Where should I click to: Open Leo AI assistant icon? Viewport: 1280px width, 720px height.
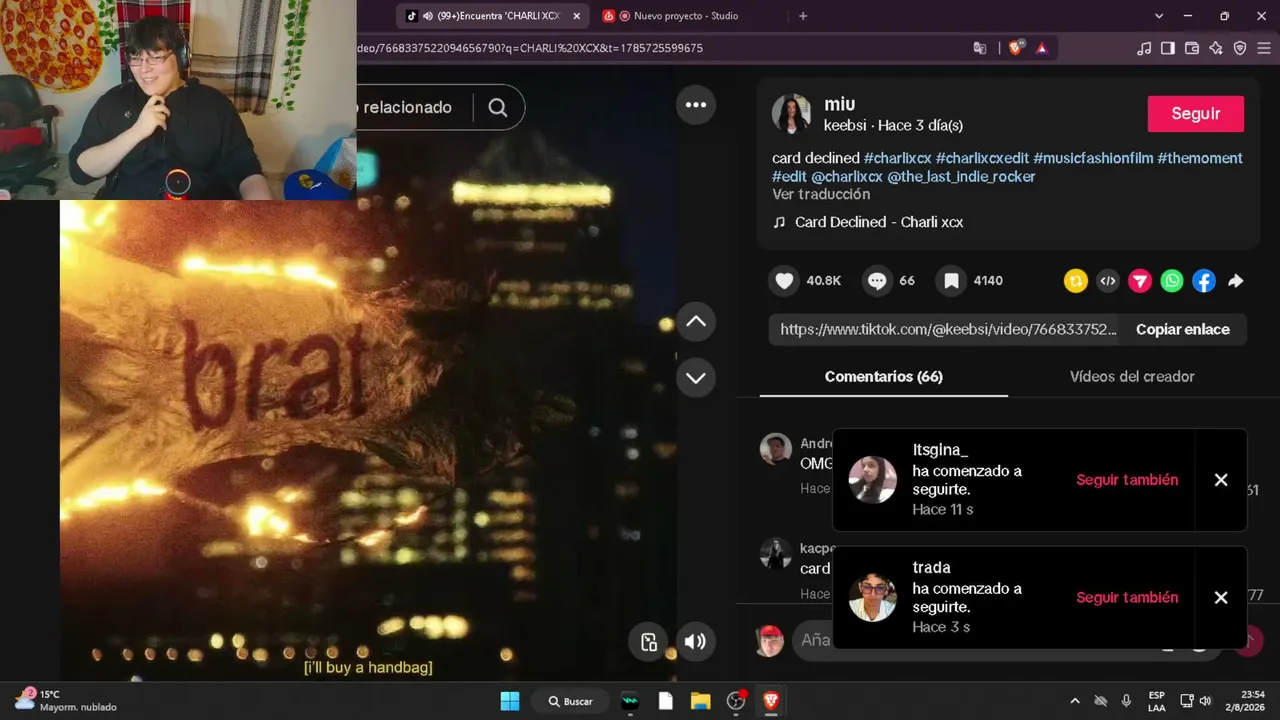(1216, 48)
